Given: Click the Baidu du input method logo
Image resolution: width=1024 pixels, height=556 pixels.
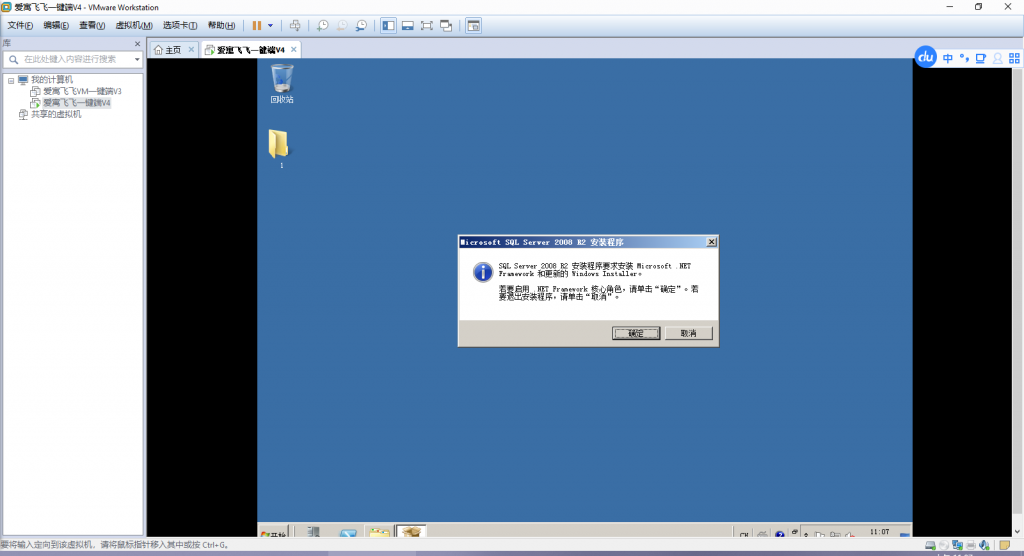Looking at the screenshot, I should (925, 57).
